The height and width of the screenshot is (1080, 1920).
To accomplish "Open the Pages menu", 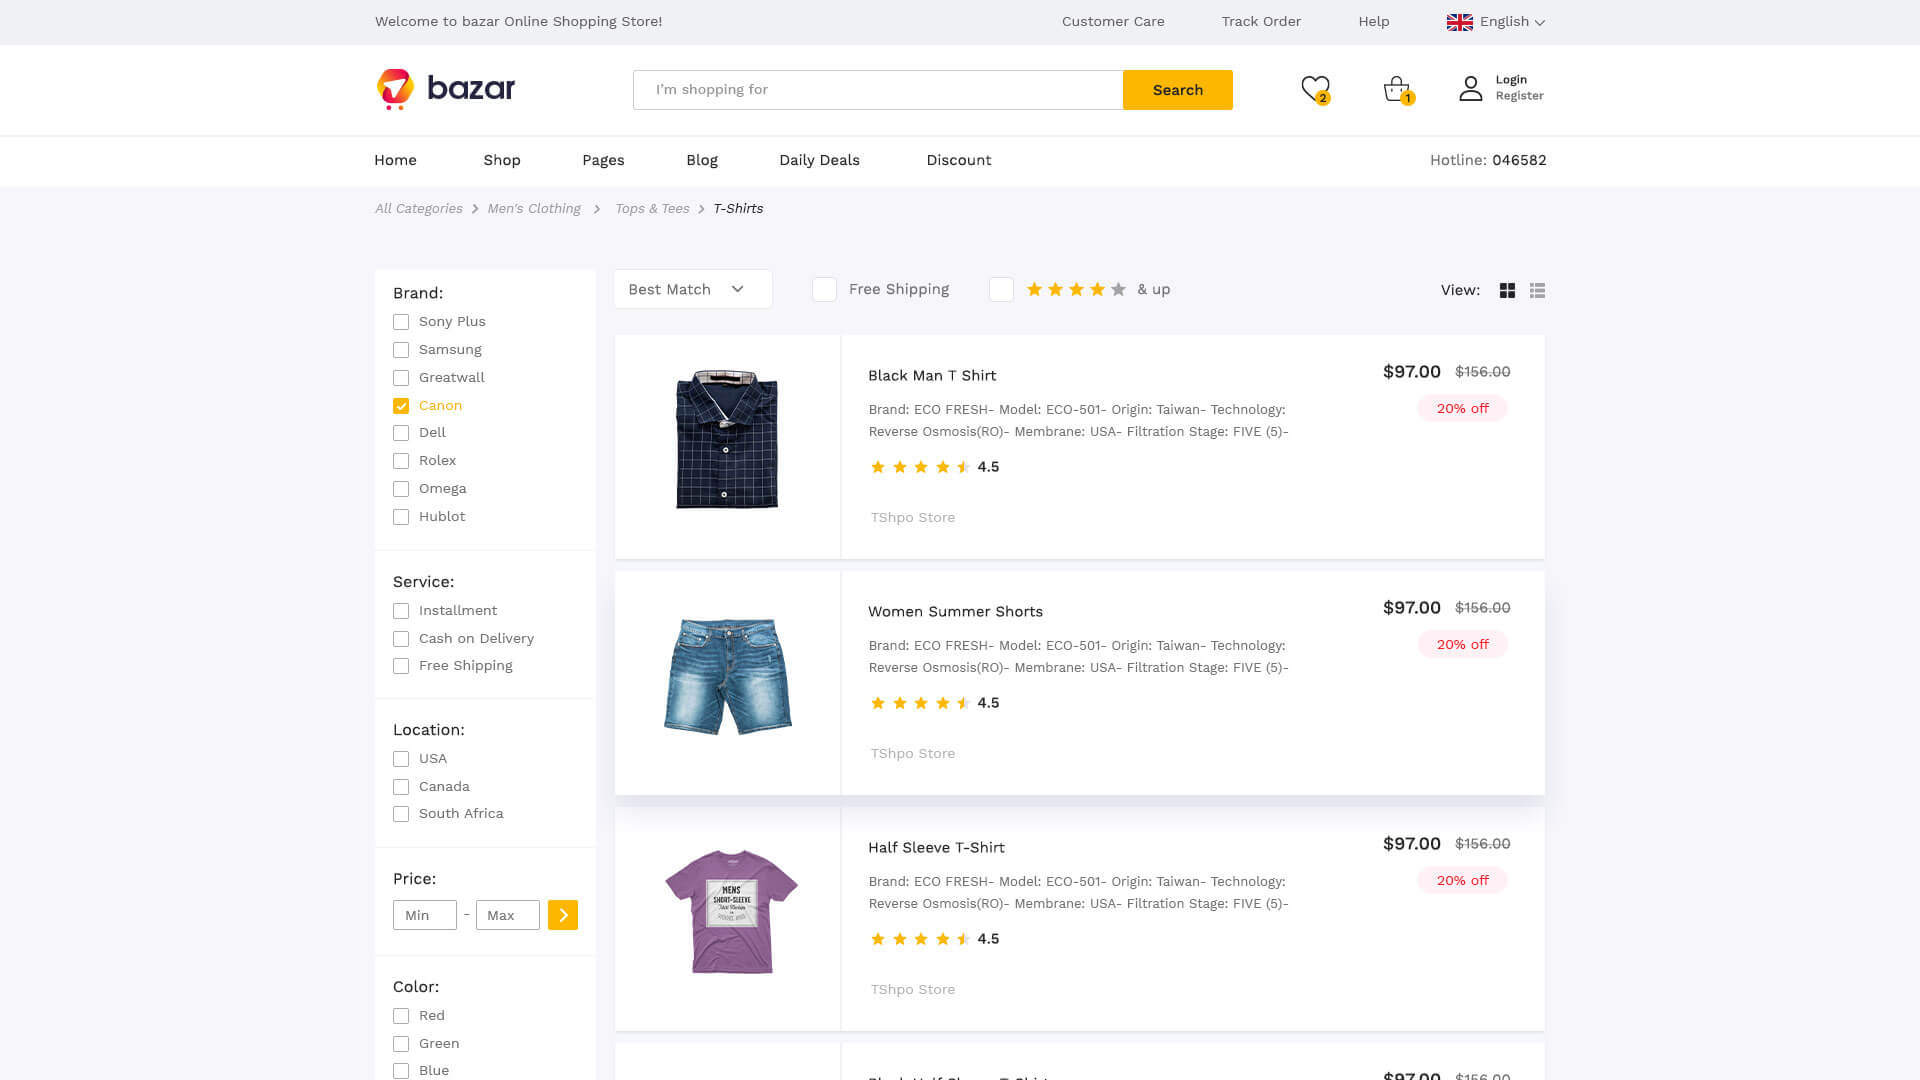I will pyautogui.click(x=603, y=160).
